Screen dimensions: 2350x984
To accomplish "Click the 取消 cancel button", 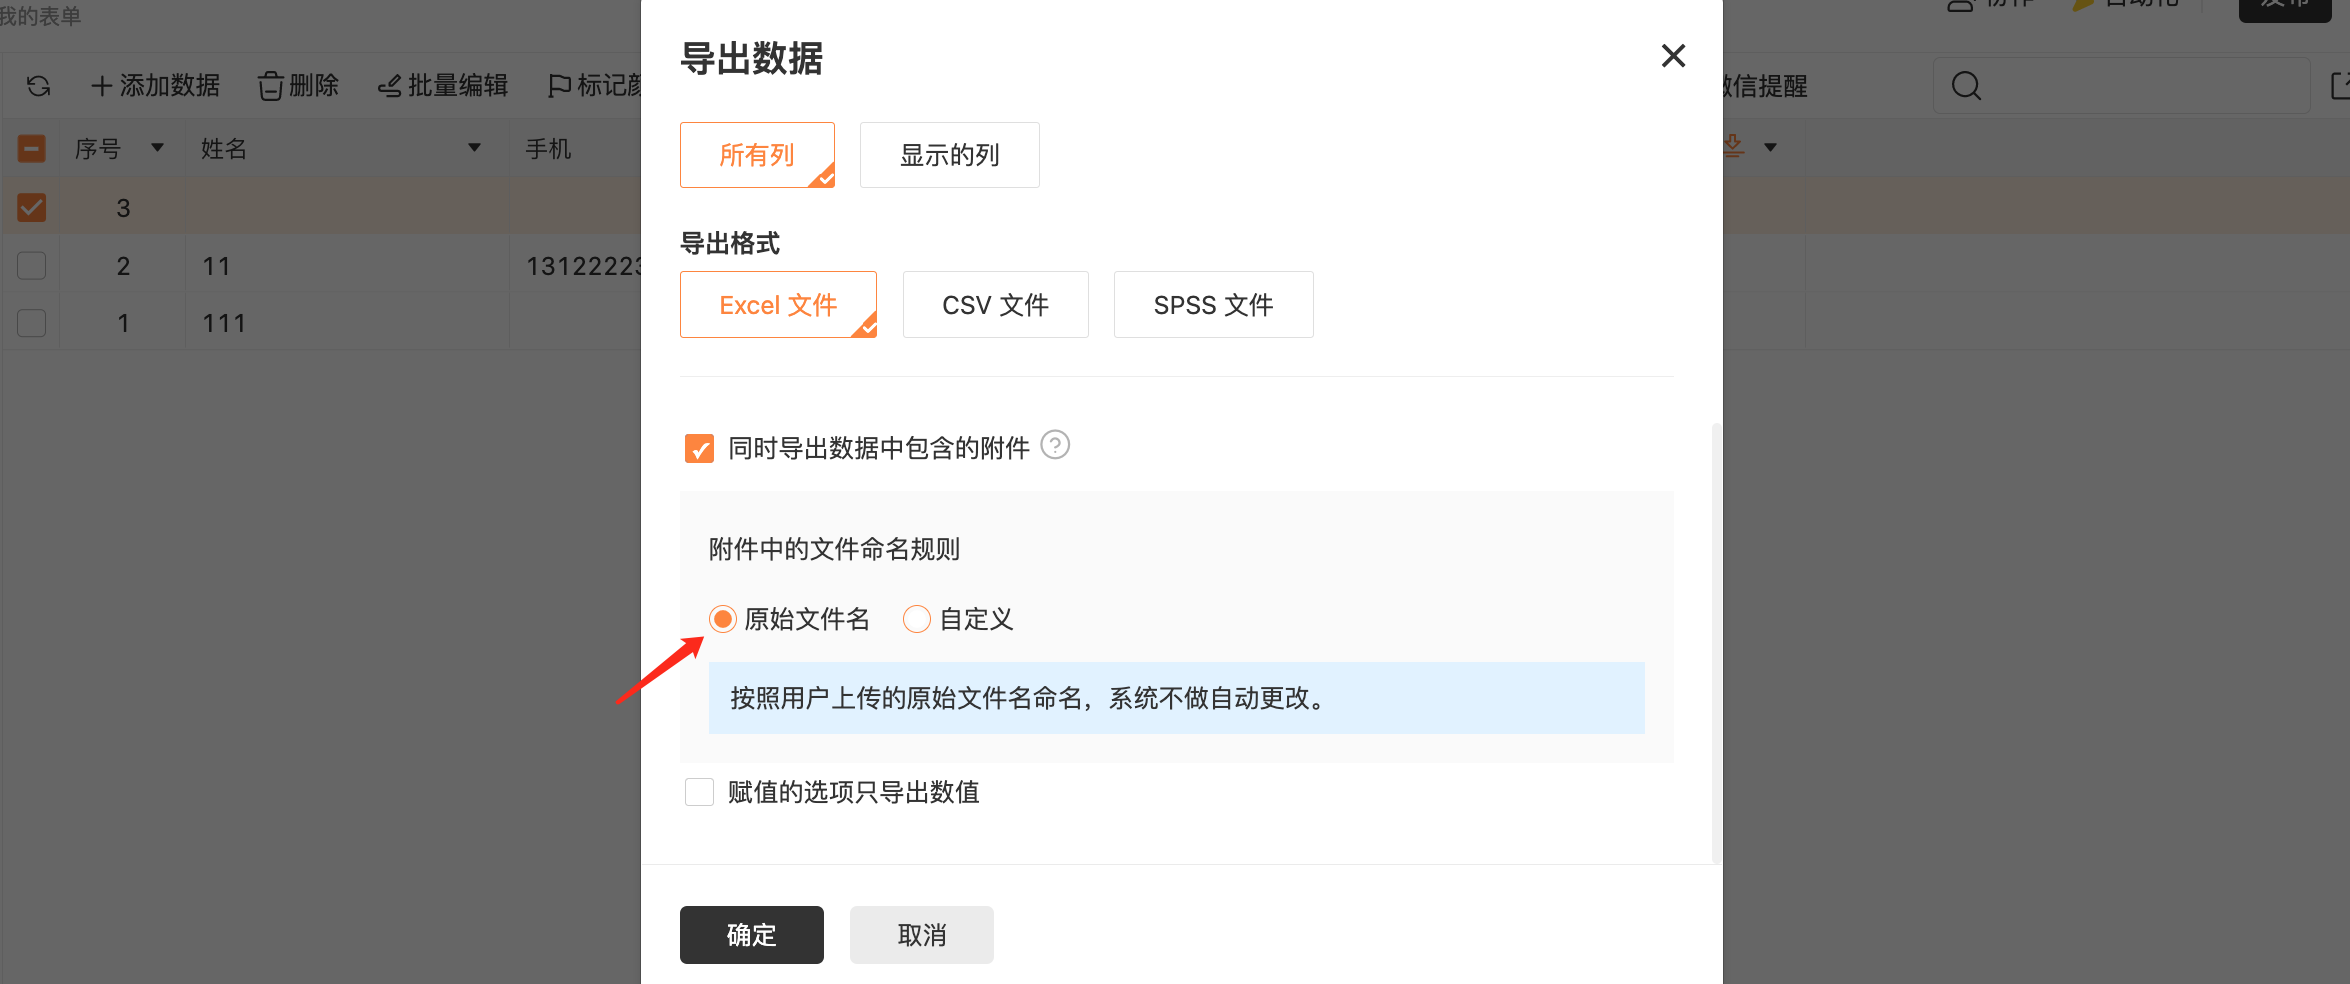I will coord(922,935).
